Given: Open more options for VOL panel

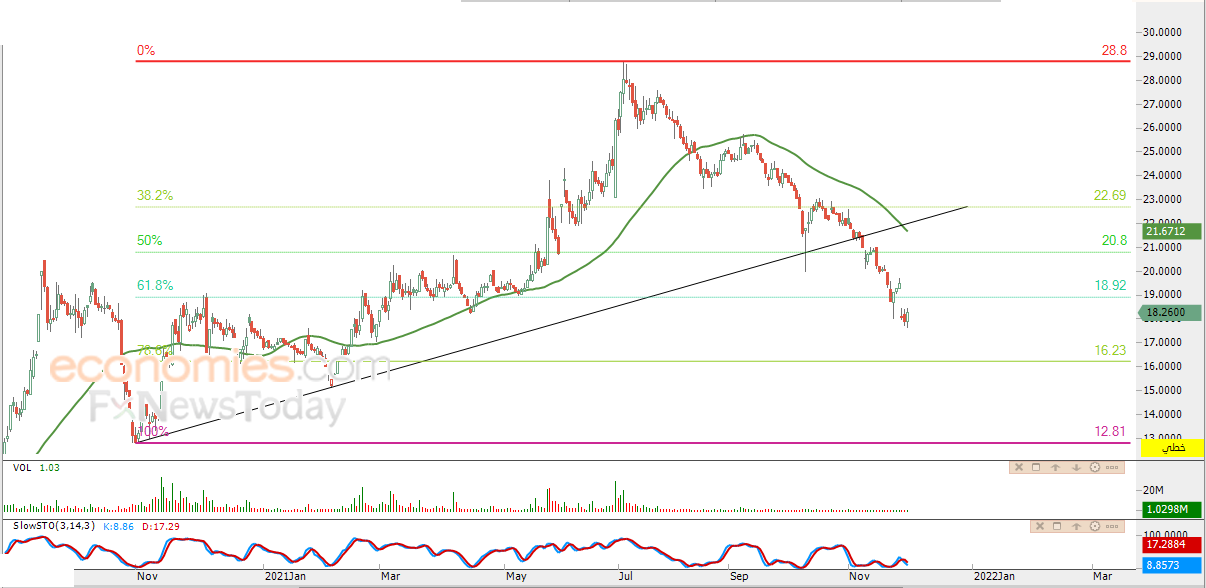Looking at the screenshot, I should pos(1114,467).
